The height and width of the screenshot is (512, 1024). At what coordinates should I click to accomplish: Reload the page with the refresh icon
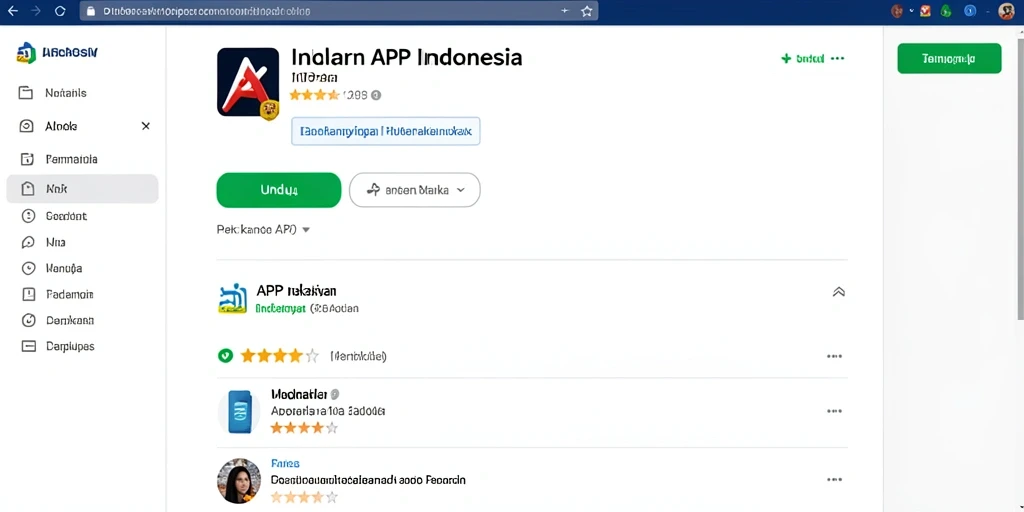[60, 11]
